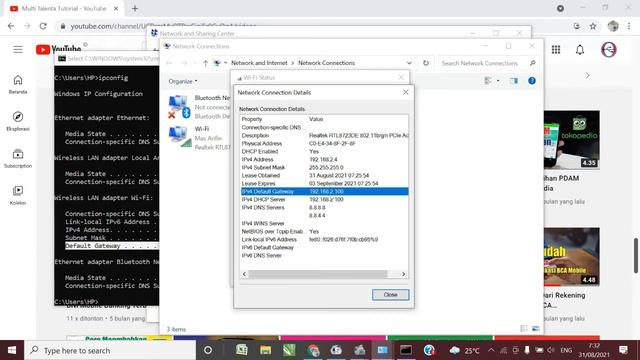Click the change view icon
This screenshot has width=640, height=360.
[x=488, y=81]
